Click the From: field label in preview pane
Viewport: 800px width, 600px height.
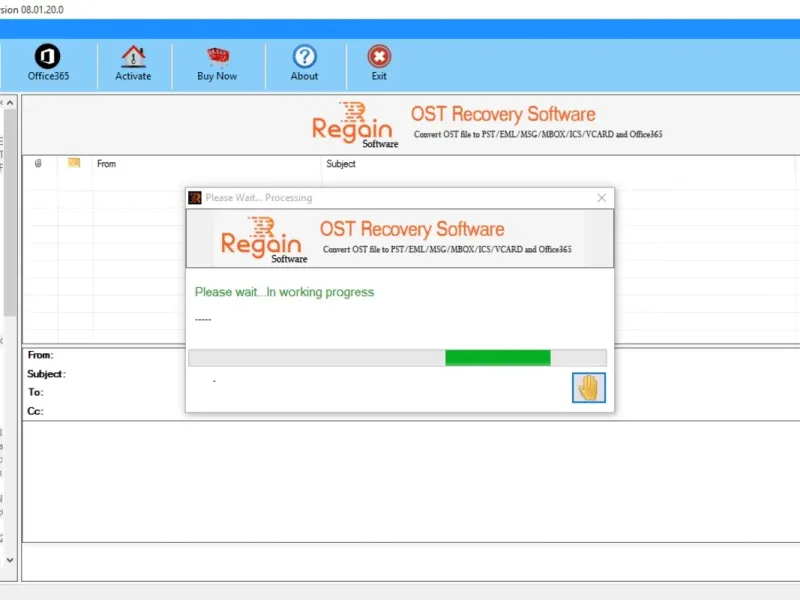[40, 355]
